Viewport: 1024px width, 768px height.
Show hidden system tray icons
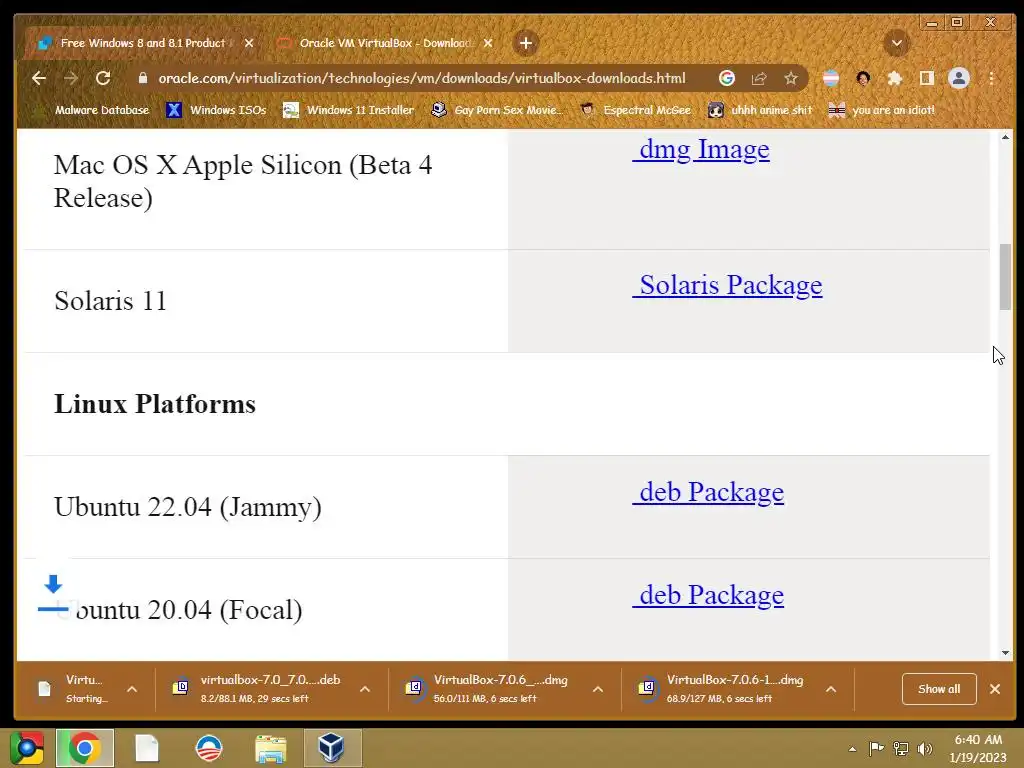tap(852, 749)
